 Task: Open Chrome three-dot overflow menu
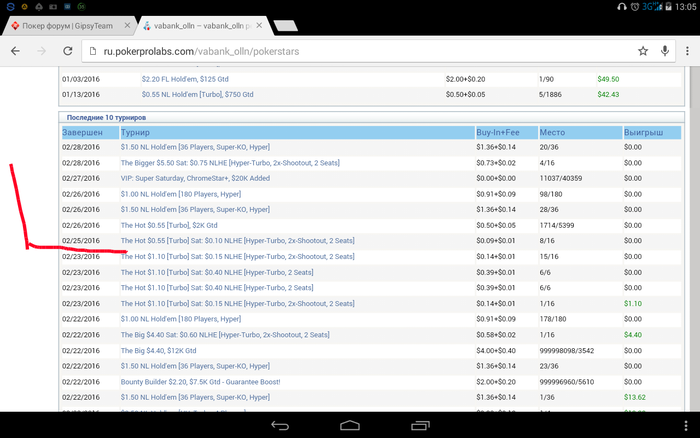click(687, 51)
